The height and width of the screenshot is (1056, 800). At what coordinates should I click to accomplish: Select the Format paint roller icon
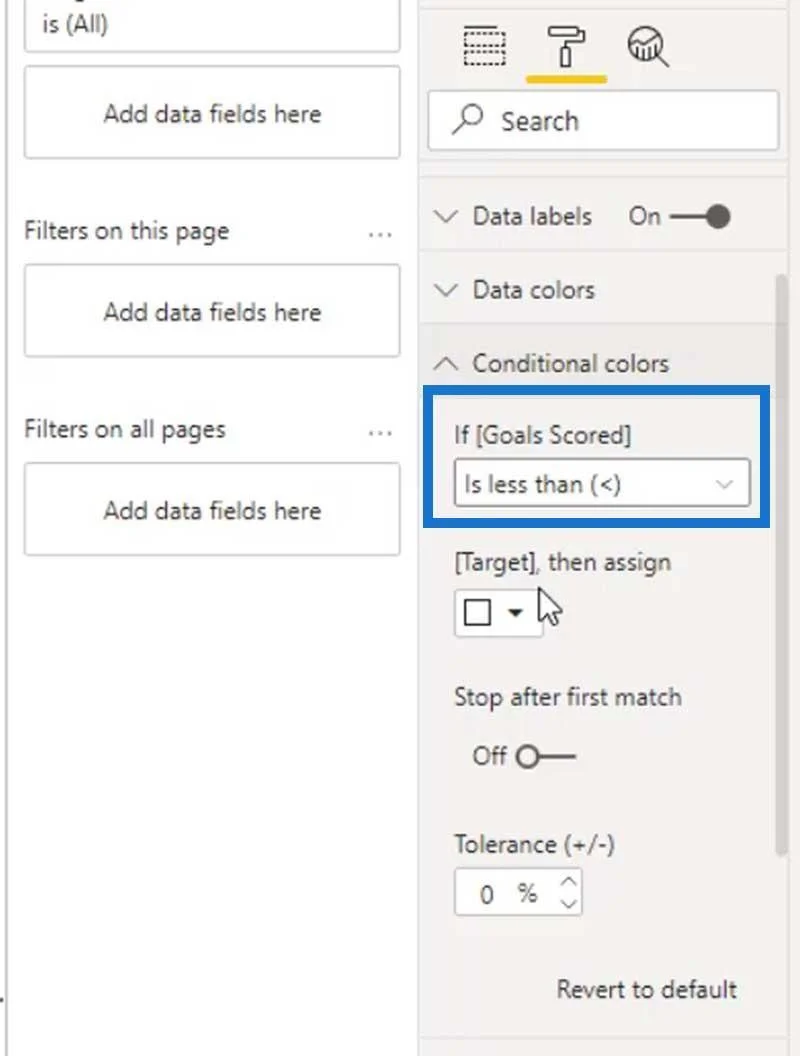point(566,46)
